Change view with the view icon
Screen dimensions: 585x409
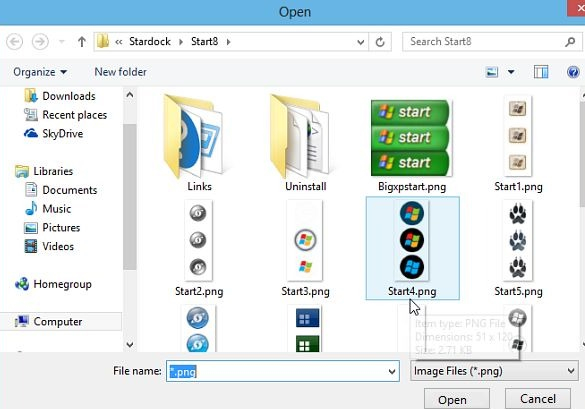point(492,72)
